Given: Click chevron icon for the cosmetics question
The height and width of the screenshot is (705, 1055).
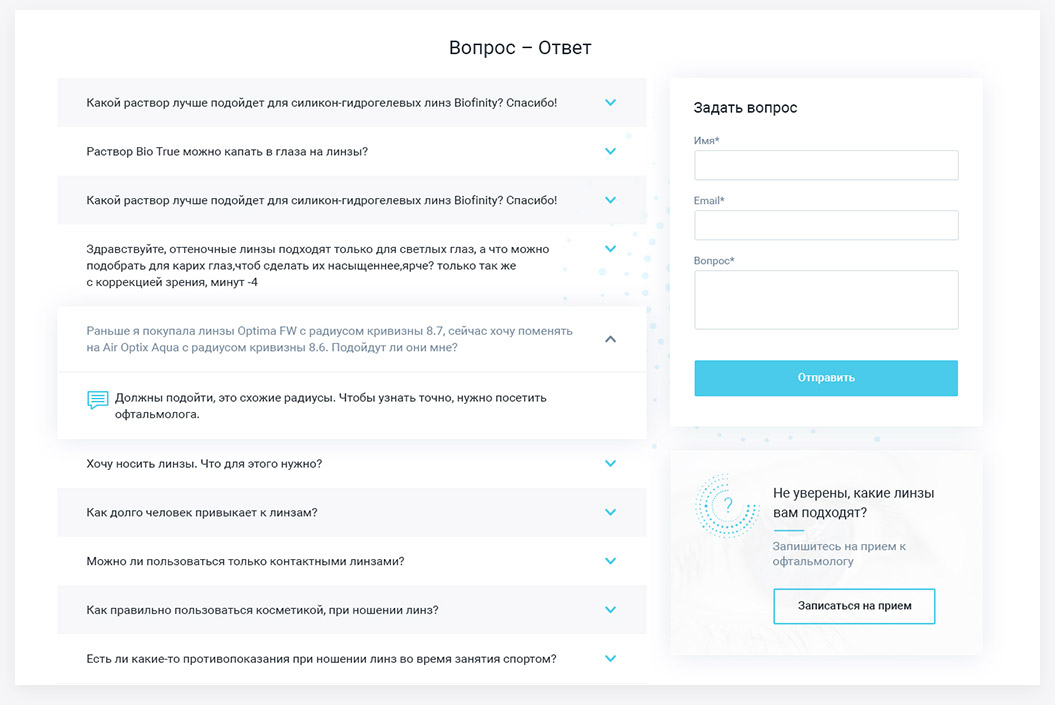Looking at the screenshot, I should pyautogui.click(x=610, y=610).
